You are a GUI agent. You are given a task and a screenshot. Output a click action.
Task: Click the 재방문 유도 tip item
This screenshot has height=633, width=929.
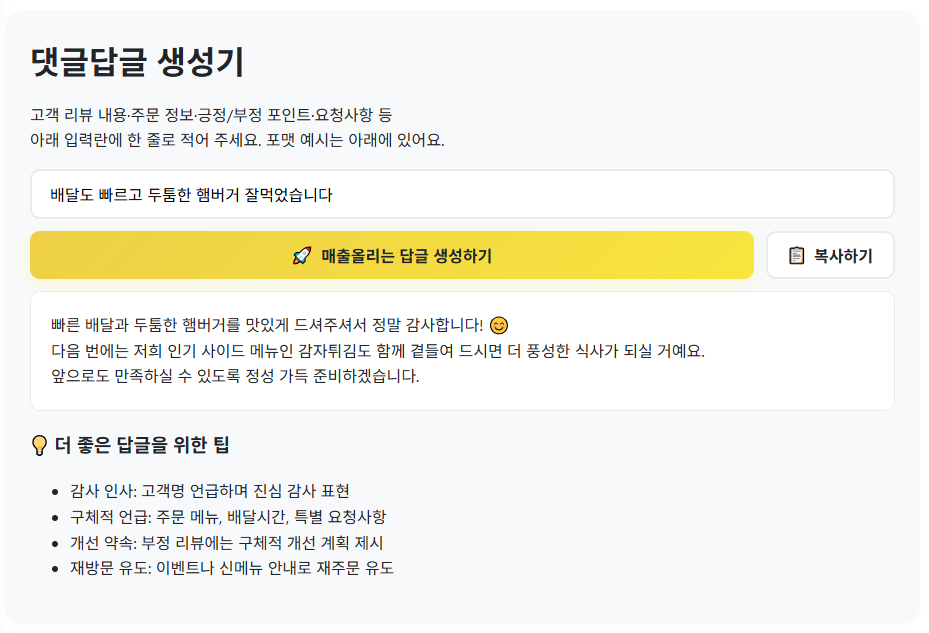pyautogui.click(x=232, y=569)
